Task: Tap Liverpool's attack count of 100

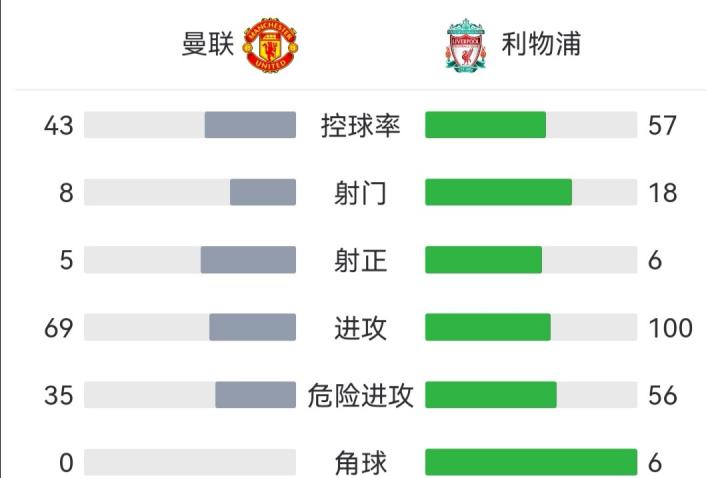Action: pos(670,327)
